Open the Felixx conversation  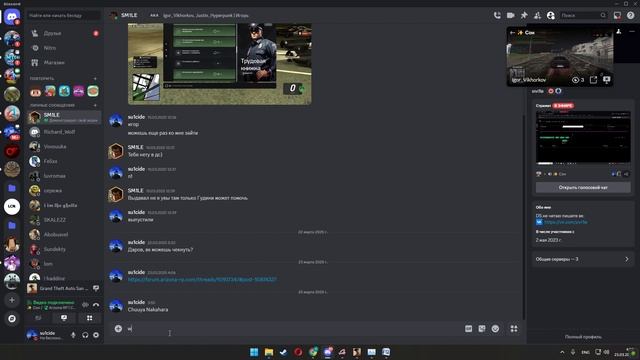click(64, 161)
